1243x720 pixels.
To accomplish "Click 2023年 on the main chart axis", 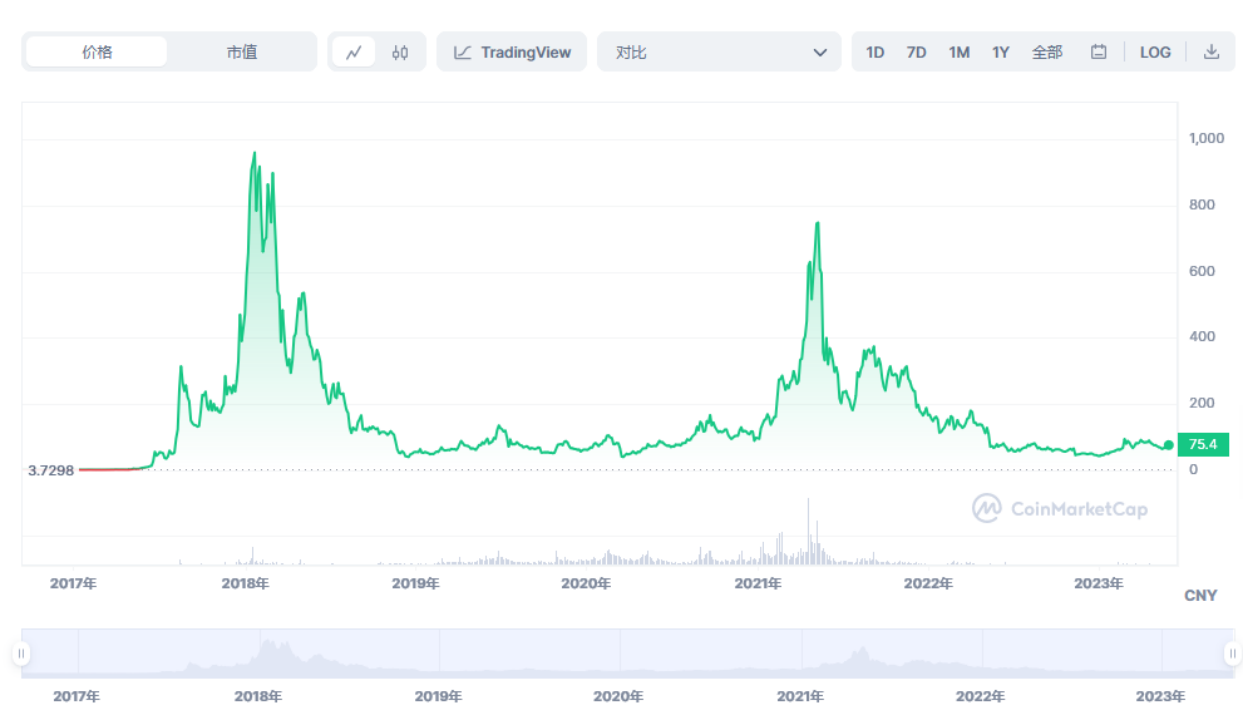I will click(x=1098, y=583).
